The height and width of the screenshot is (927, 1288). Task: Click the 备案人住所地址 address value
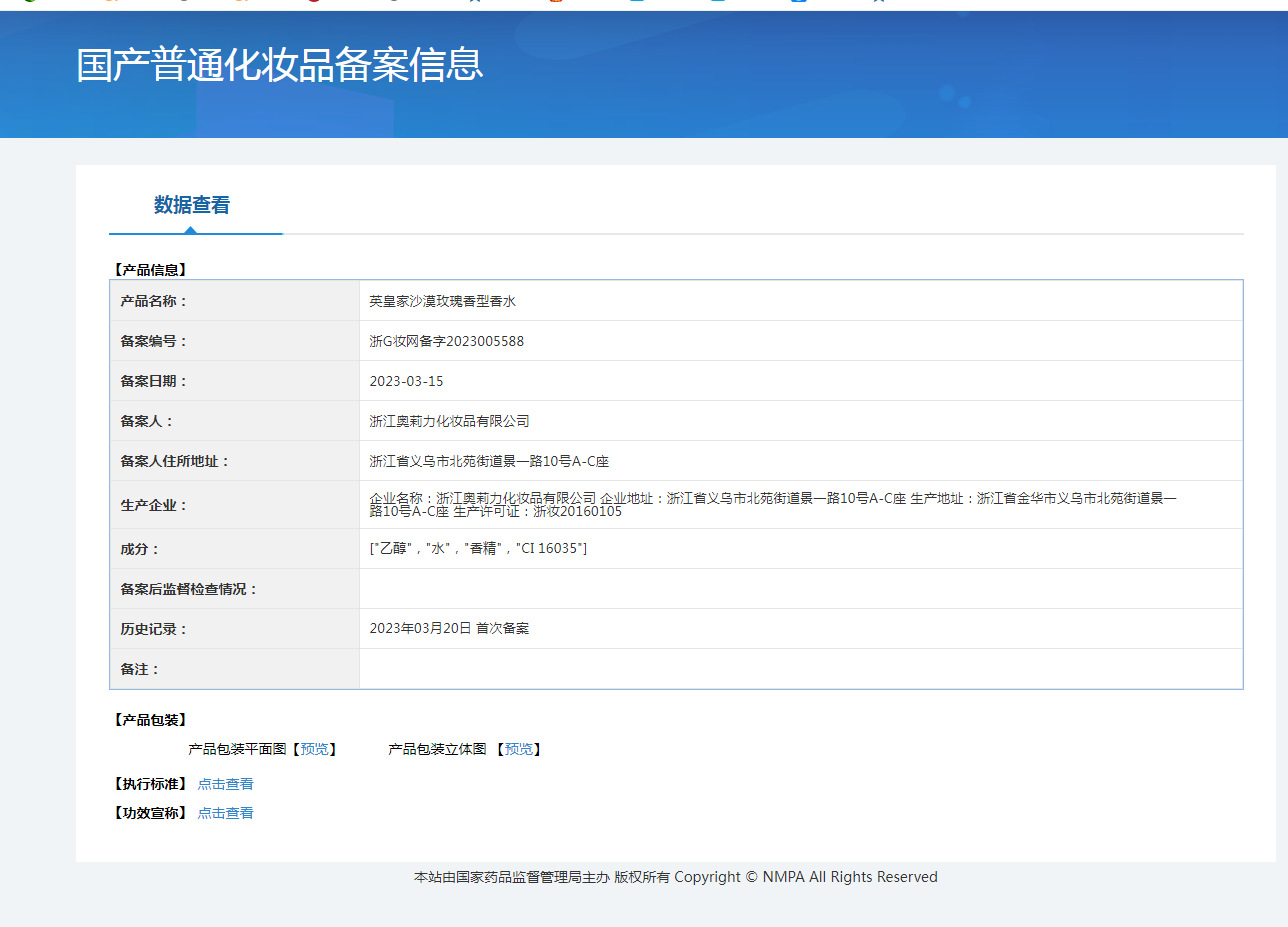[489, 461]
